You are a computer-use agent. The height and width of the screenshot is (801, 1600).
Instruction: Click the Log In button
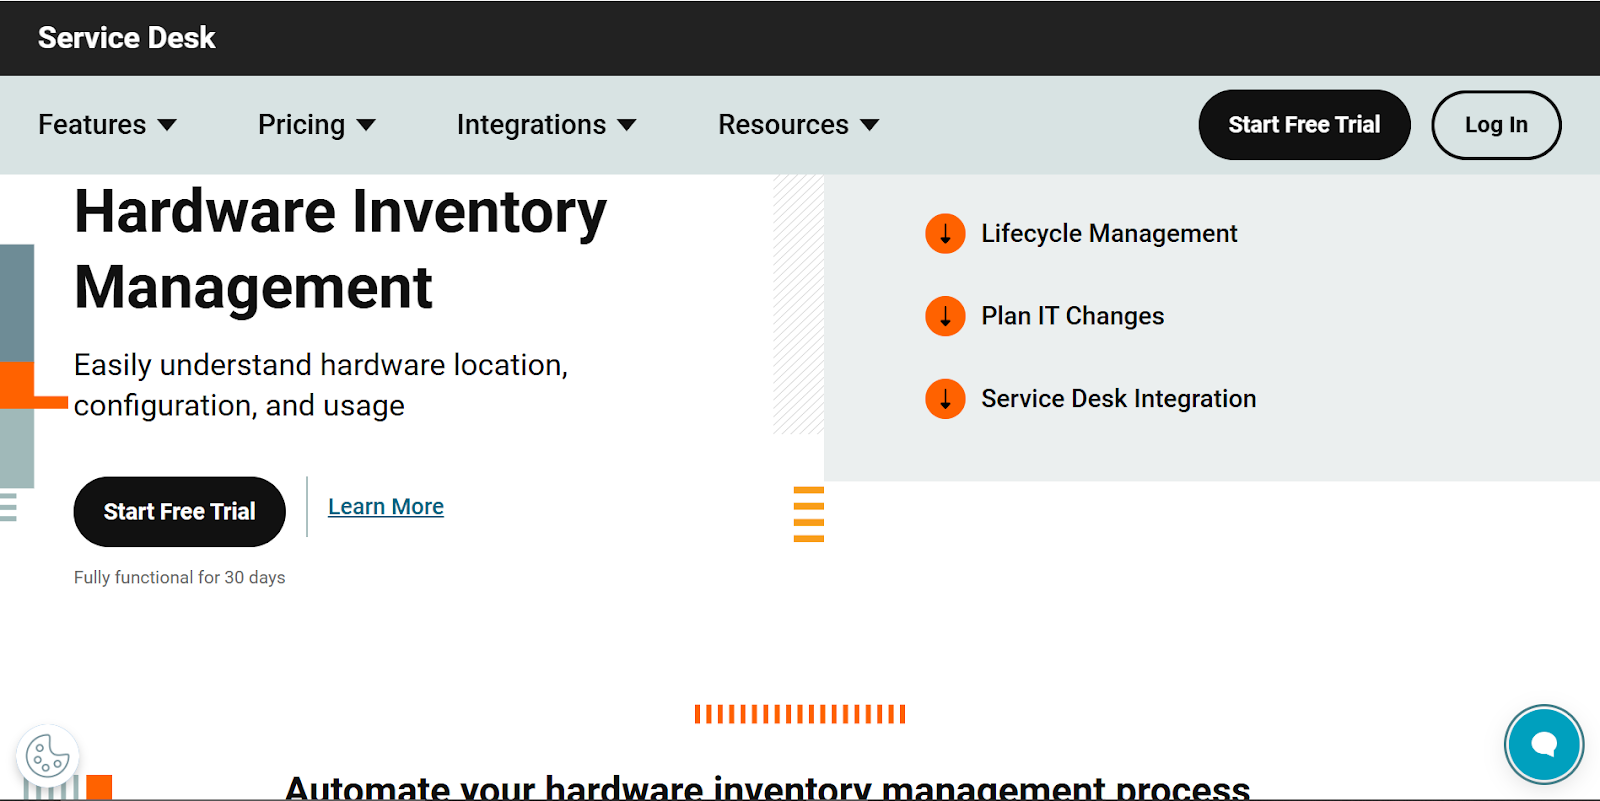[x=1495, y=125]
